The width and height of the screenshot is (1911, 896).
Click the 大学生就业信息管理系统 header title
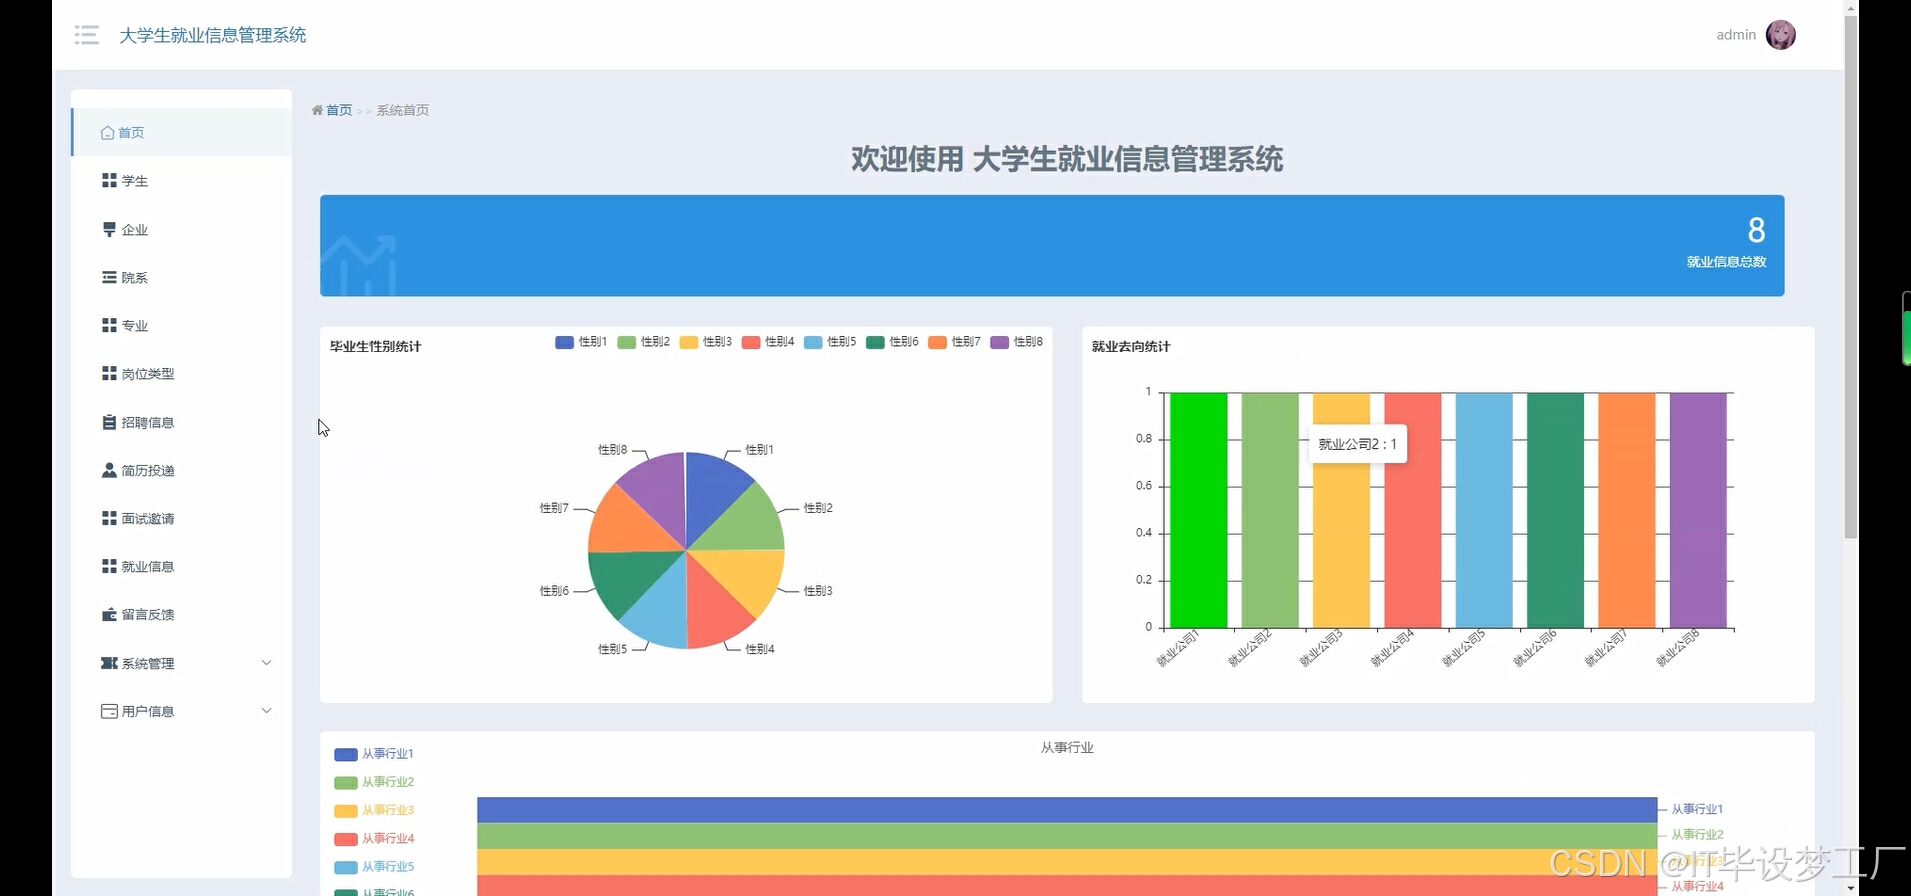click(213, 35)
